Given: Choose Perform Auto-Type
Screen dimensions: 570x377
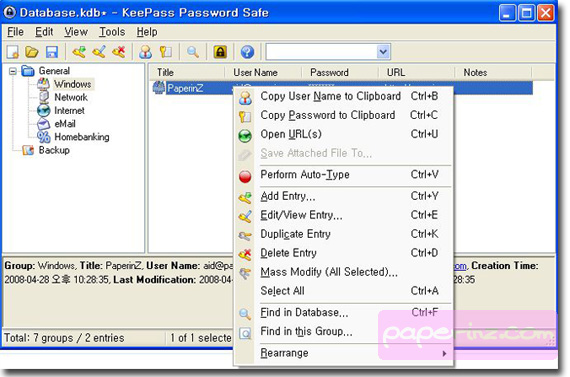Looking at the screenshot, I should click(x=344, y=175).
